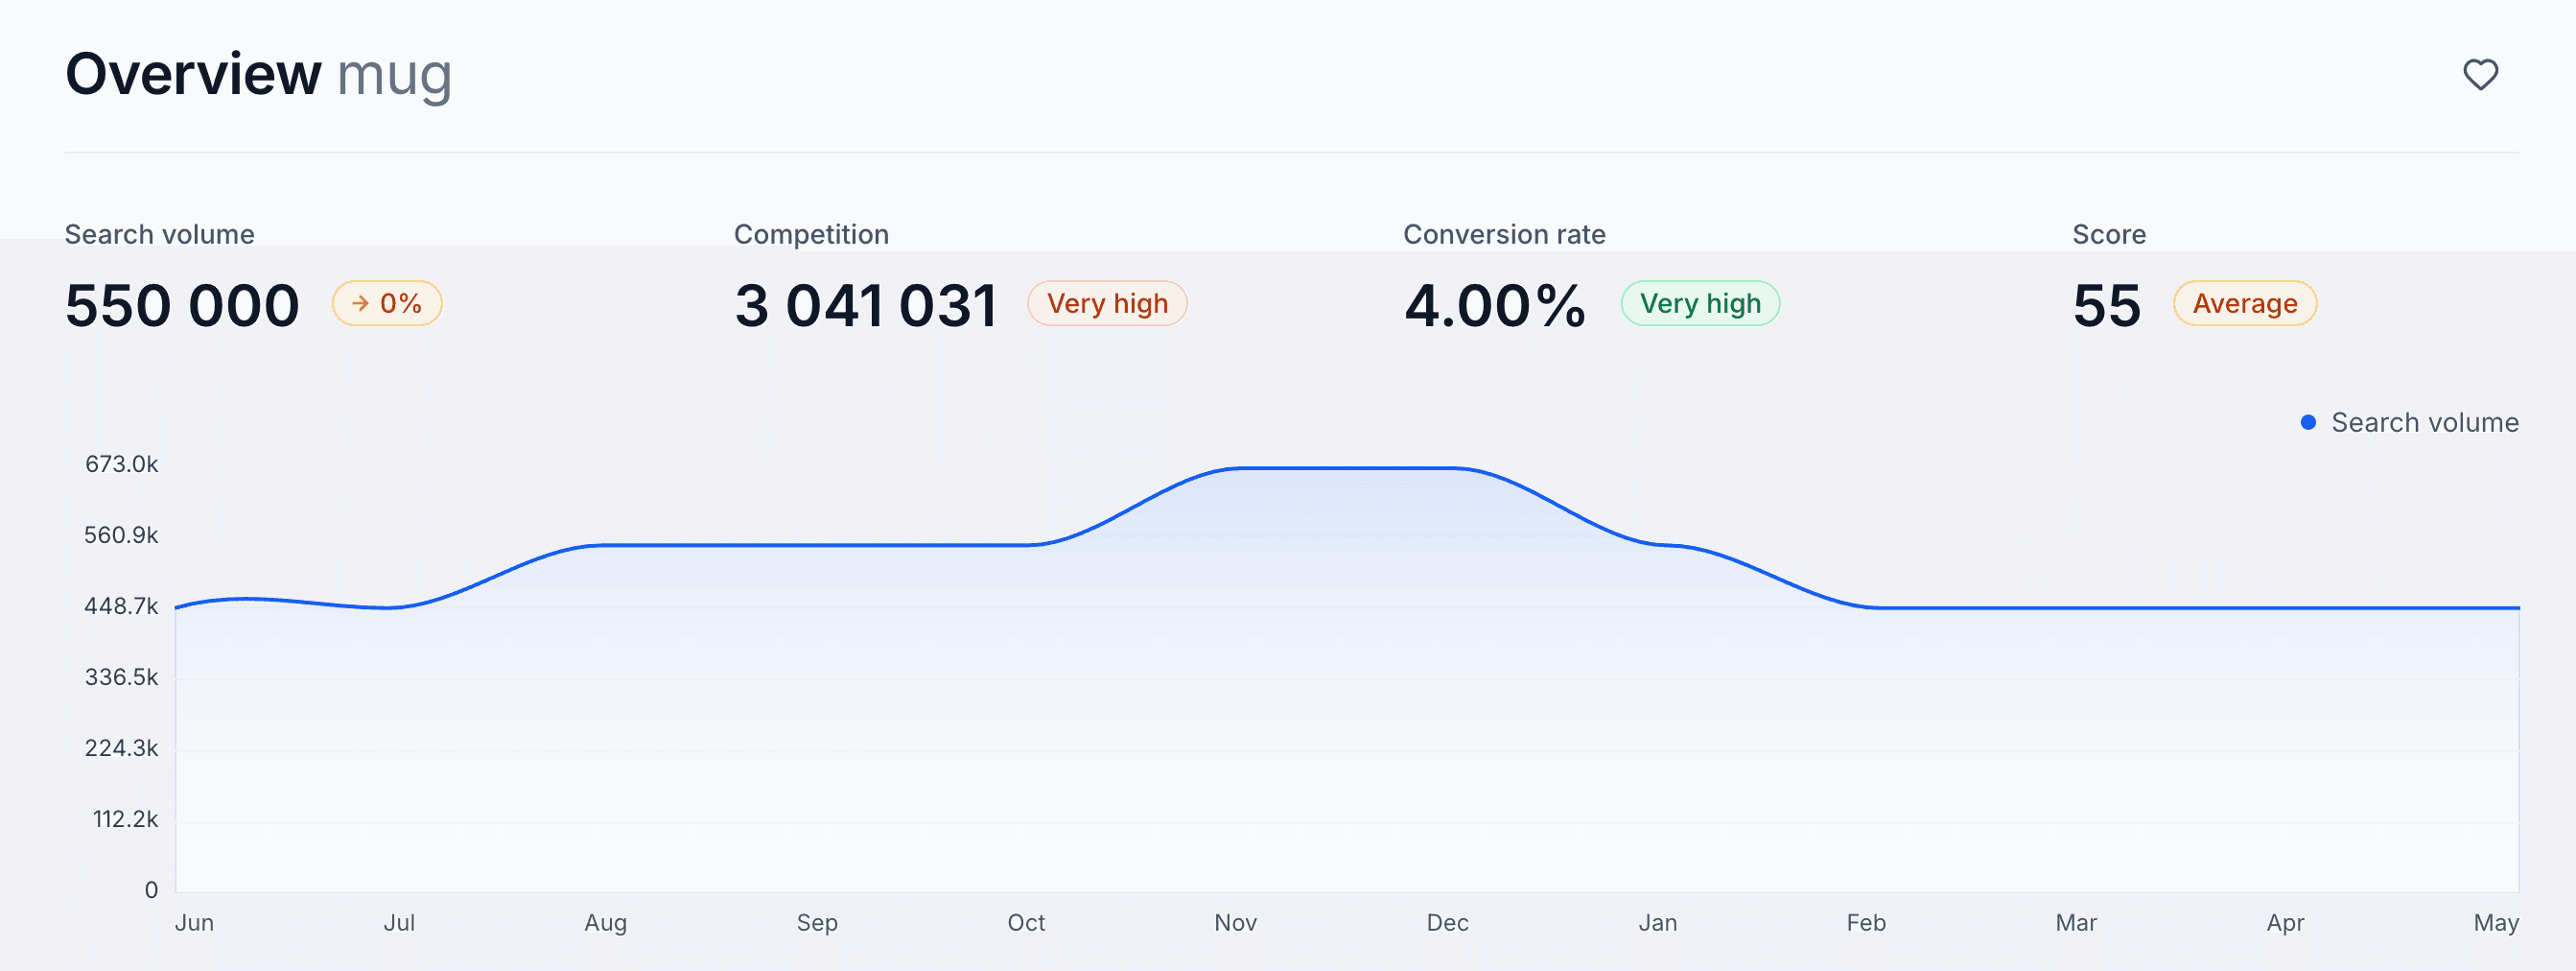Click the score value 55

(x=2106, y=305)
